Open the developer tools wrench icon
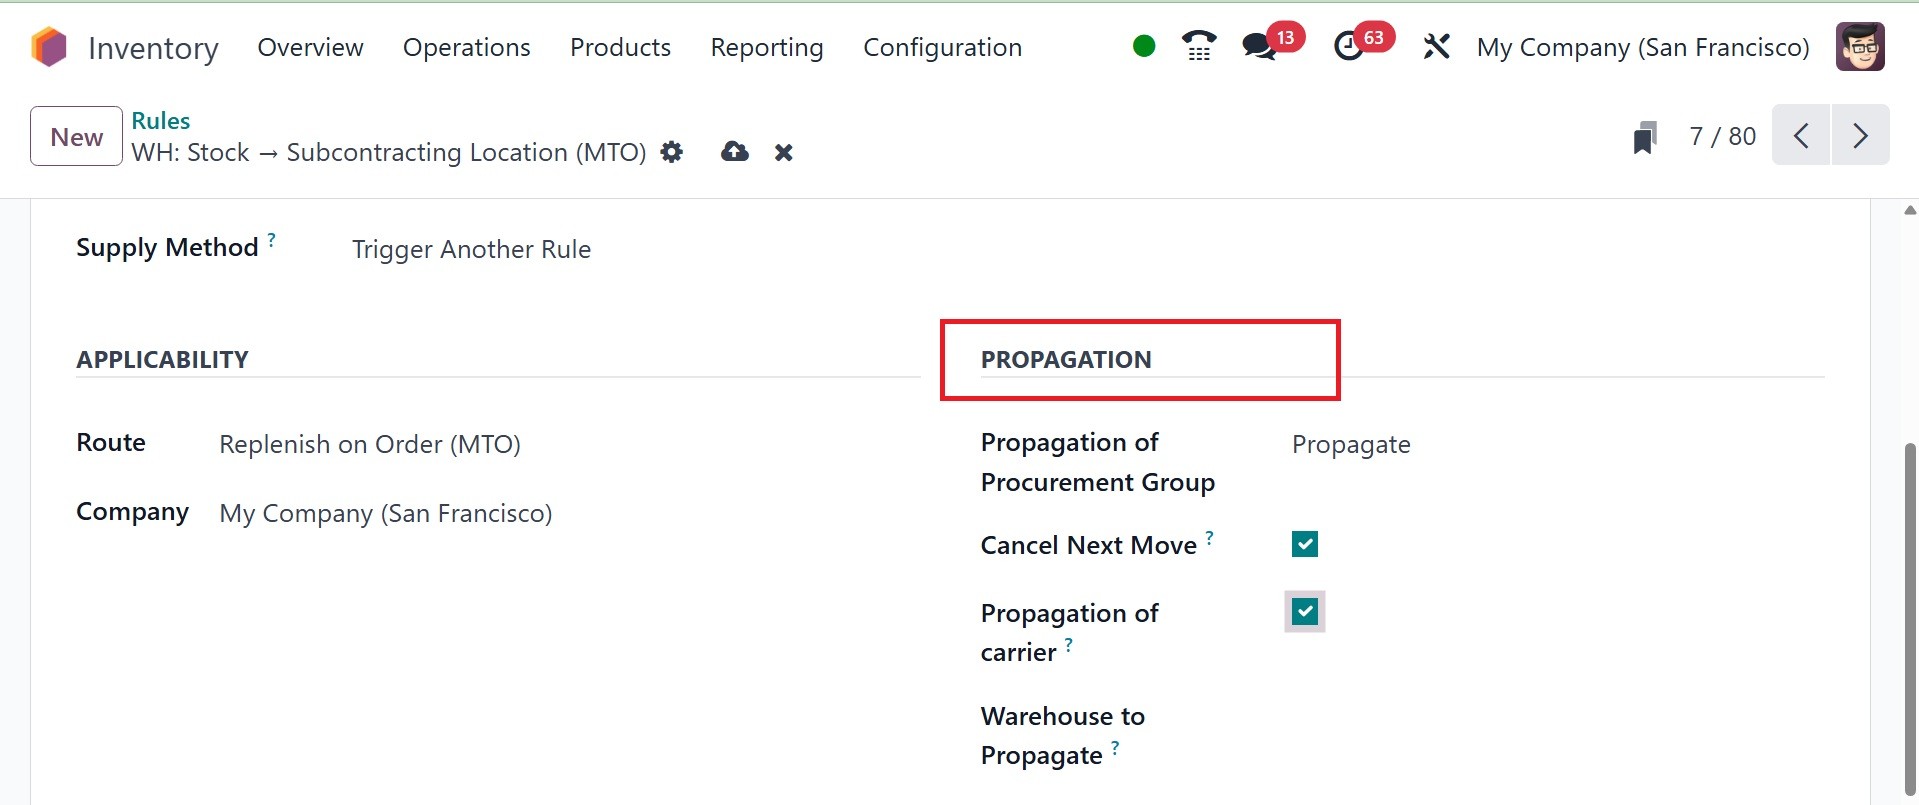The image size is (1919, 805). (1436, 46)
